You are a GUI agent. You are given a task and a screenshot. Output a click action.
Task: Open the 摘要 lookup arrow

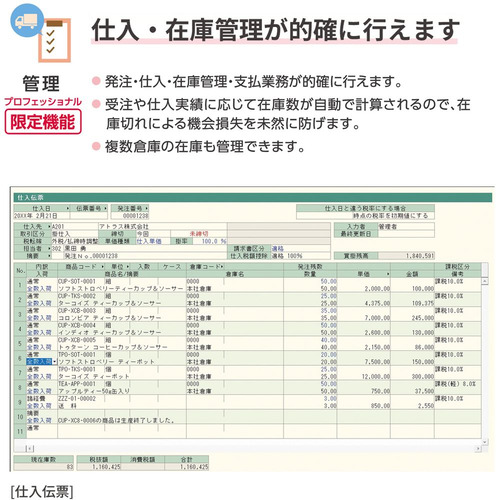pyautogui.click(x=50, y=256)
